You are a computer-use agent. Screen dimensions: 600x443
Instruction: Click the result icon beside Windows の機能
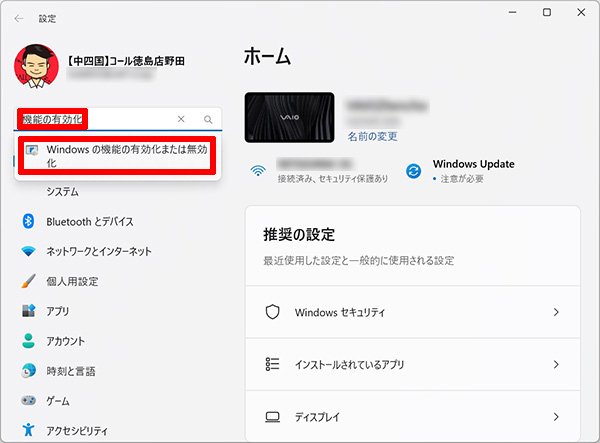click(32, 150)
